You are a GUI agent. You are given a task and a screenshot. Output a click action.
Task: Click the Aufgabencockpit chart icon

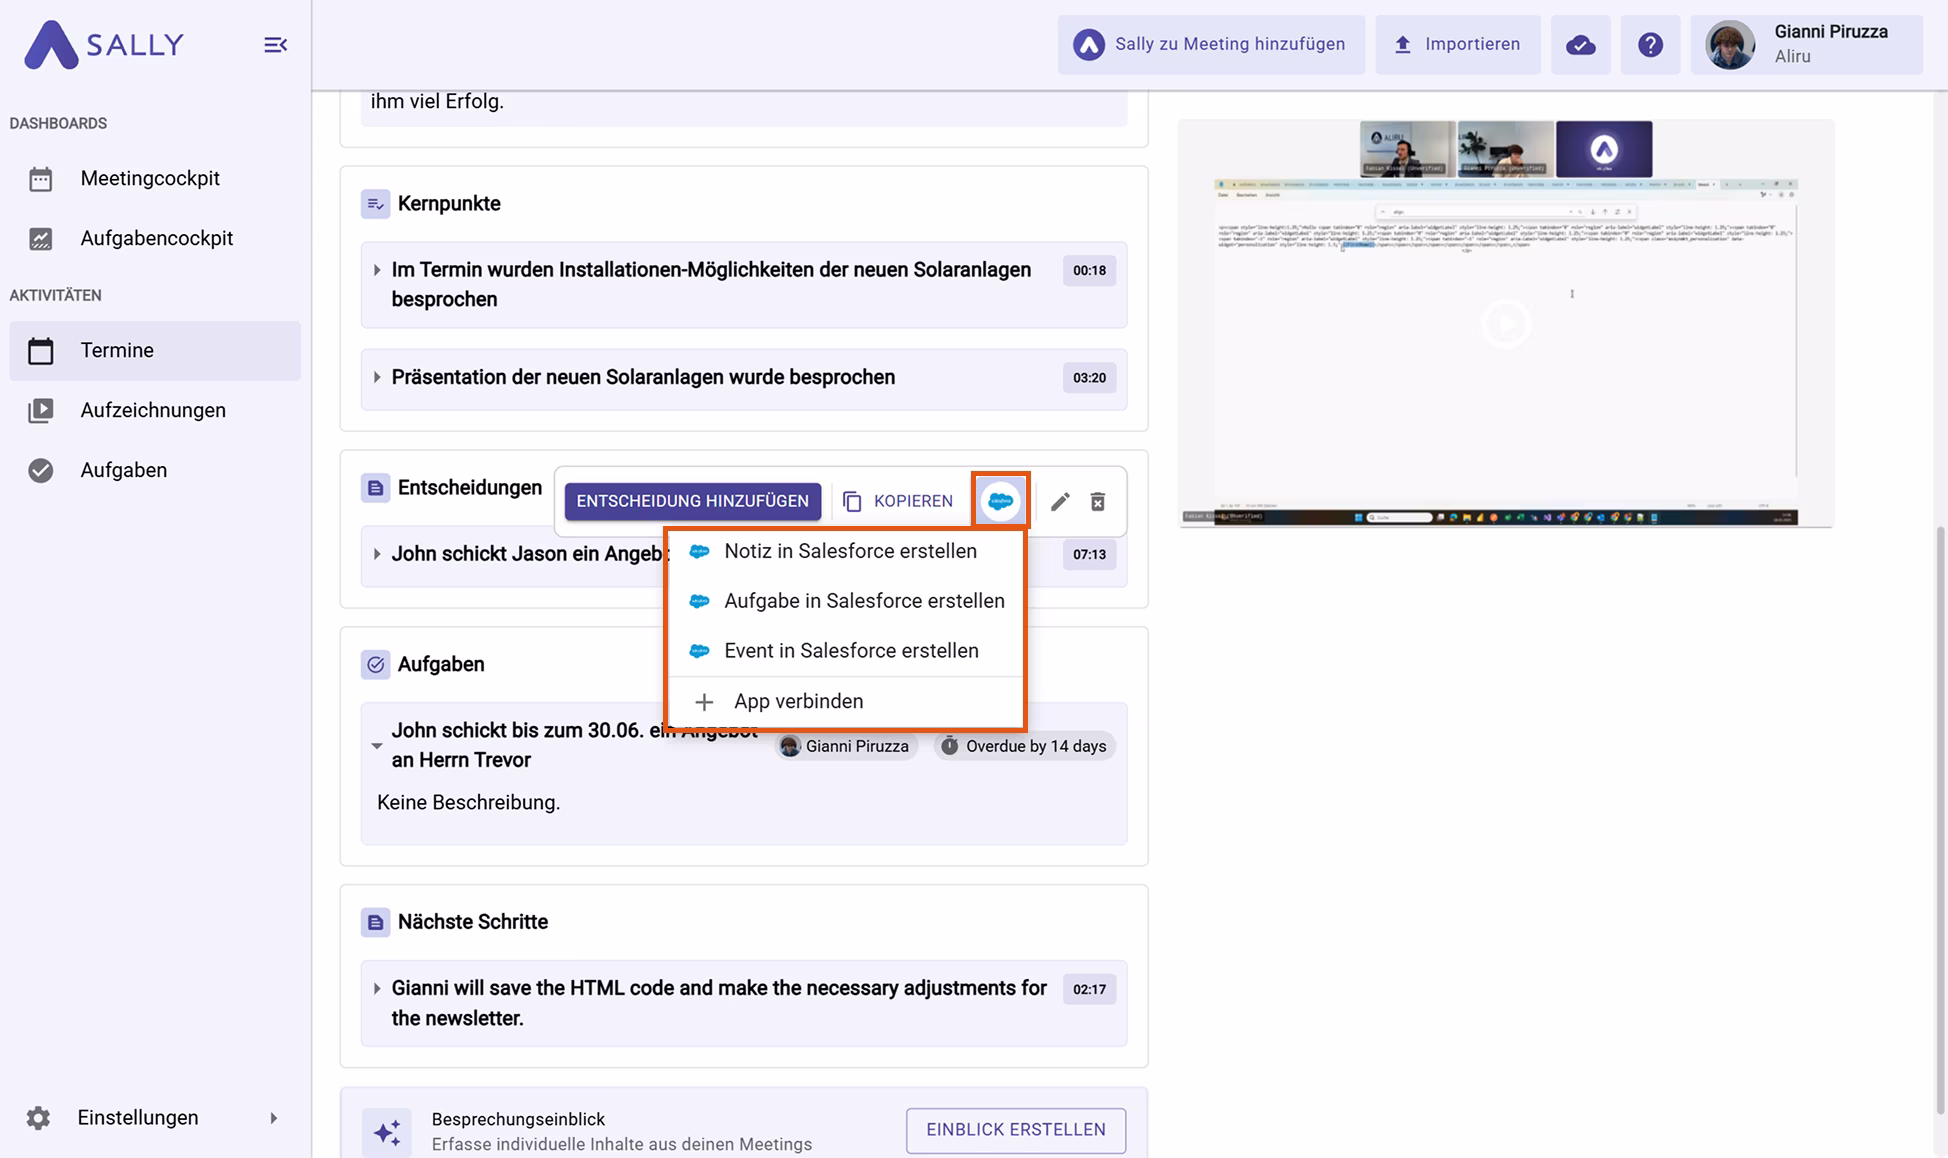[40, 239]
